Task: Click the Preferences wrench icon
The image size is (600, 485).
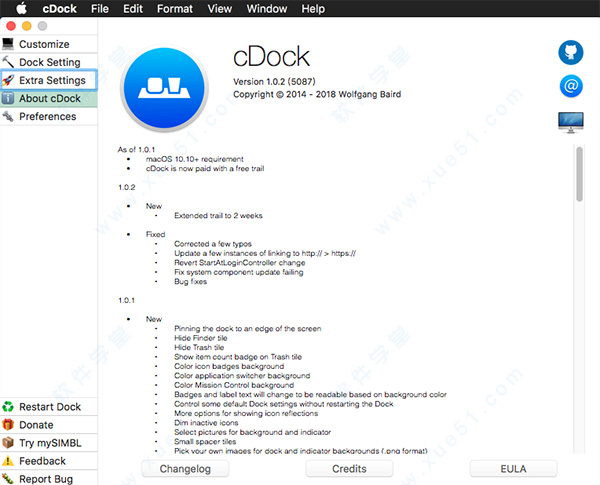Action: (8, 116)
